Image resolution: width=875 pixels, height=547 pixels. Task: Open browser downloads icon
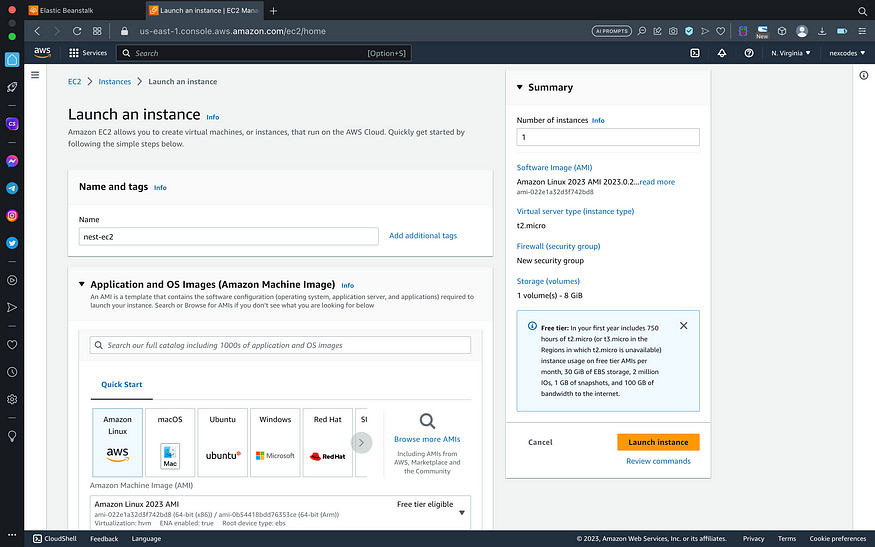pyautogui.click(x=822, y=31)
